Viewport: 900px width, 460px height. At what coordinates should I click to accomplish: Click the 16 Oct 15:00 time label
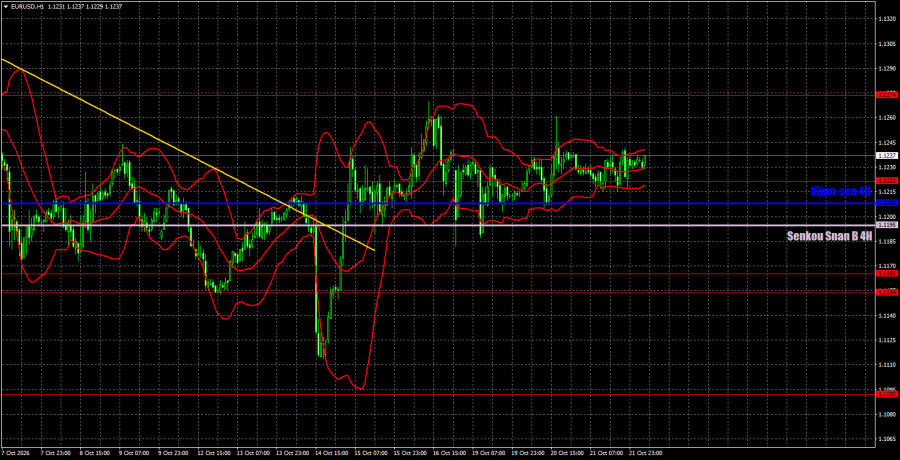449,453
